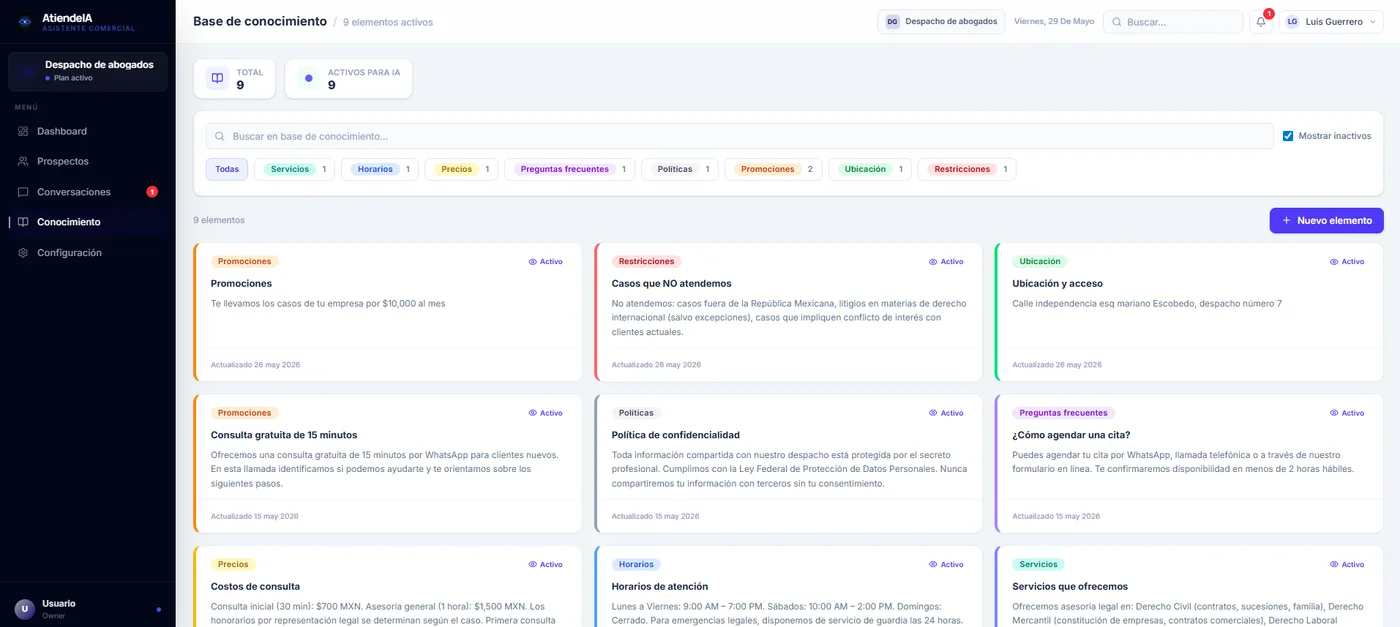Click the Horarios tag on the Horarios de atención card
Image resolution: width=1400 pixels, height=627 pixels.
pos(637,564)
